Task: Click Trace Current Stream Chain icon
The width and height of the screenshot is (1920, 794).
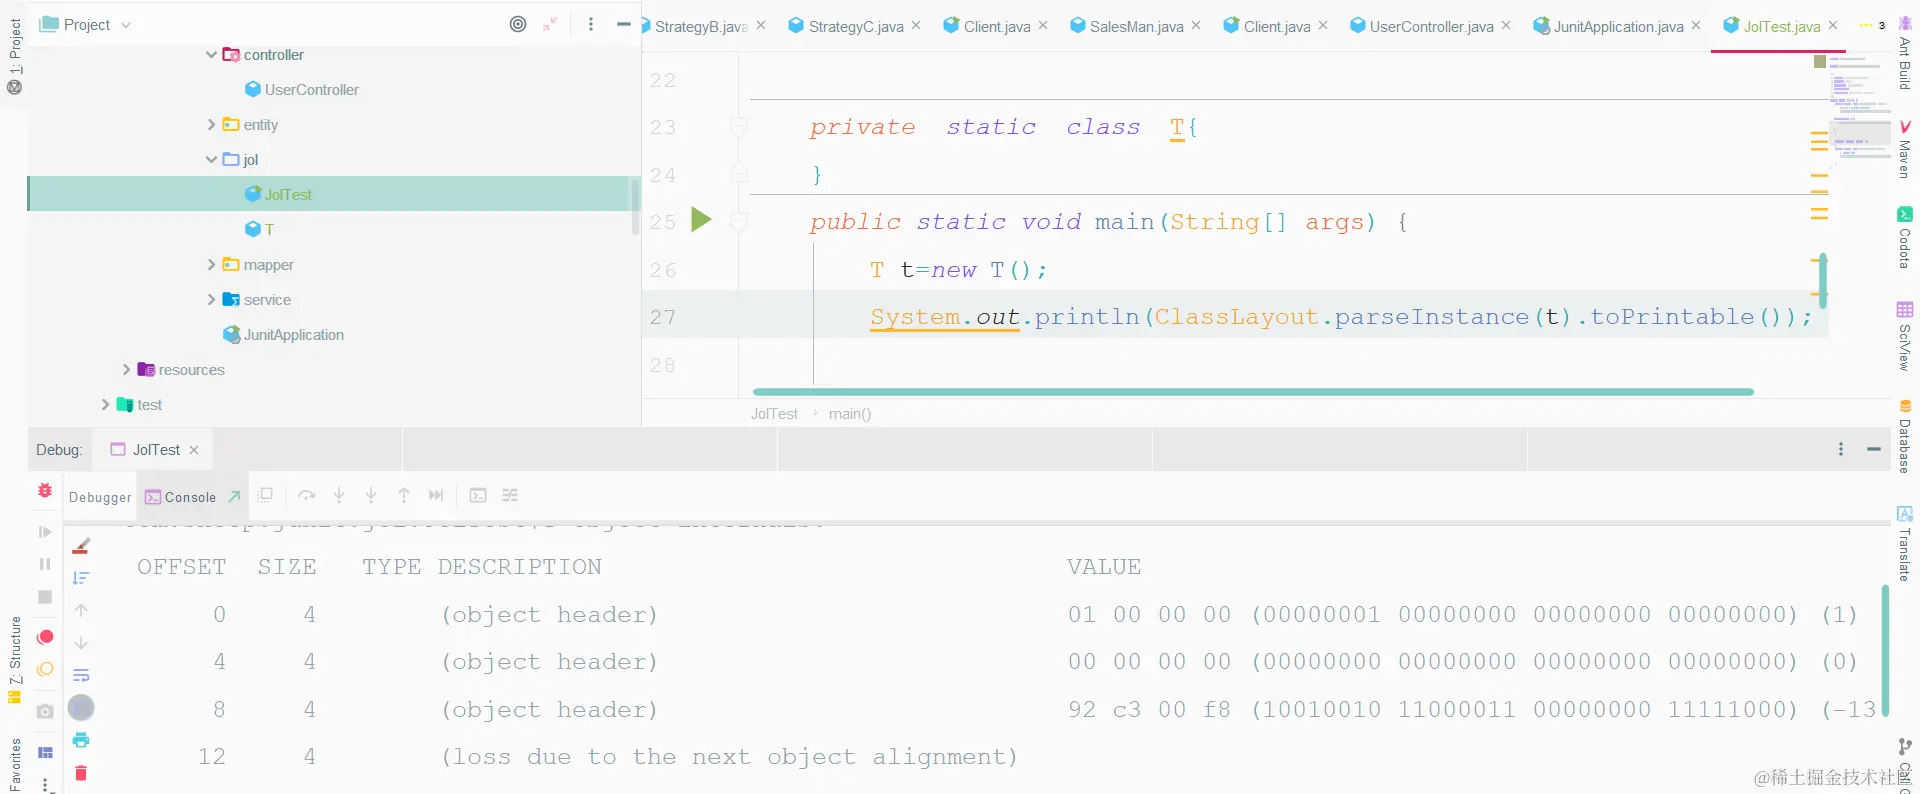Action: point(510,495)
